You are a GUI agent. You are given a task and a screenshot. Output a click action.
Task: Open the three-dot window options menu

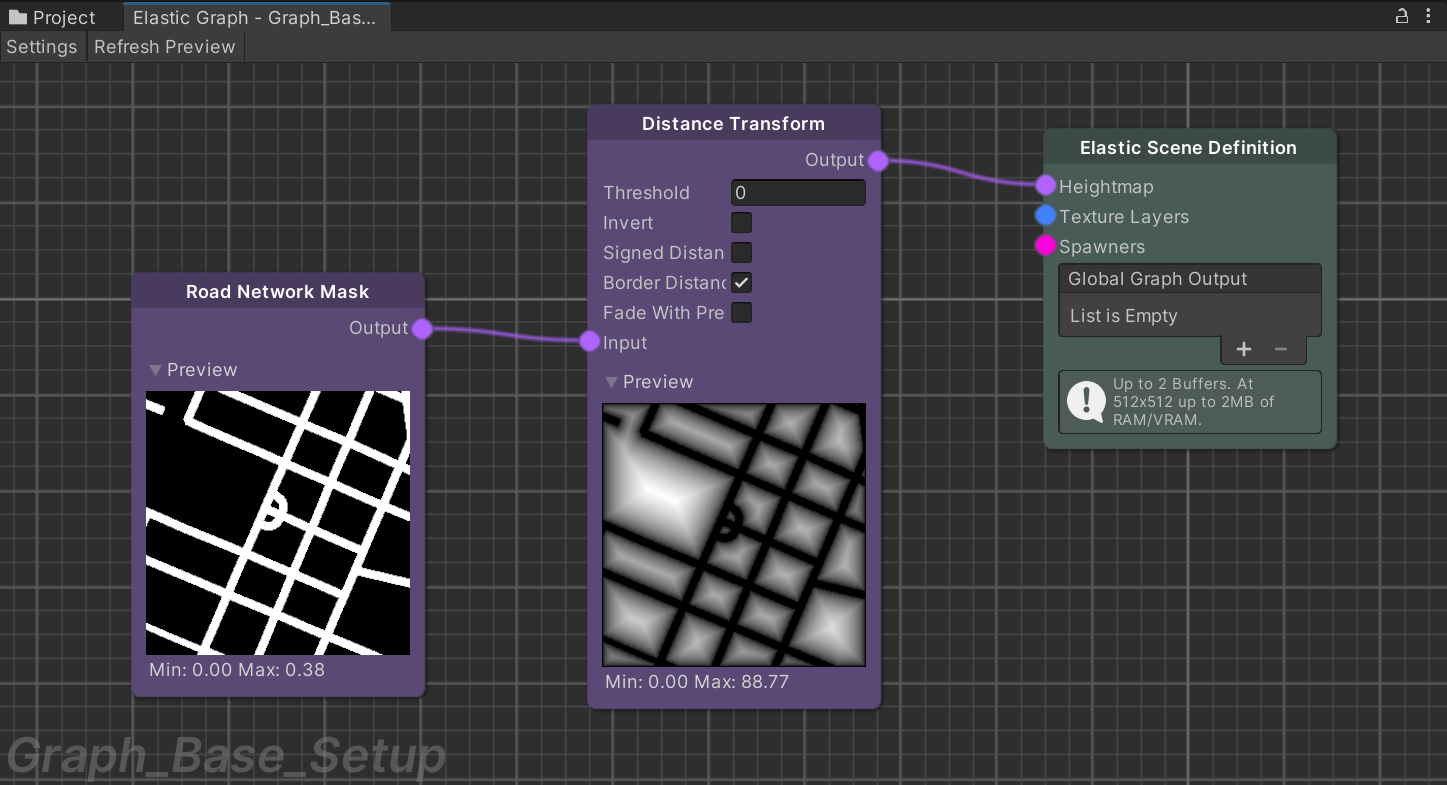(1429, 16)
